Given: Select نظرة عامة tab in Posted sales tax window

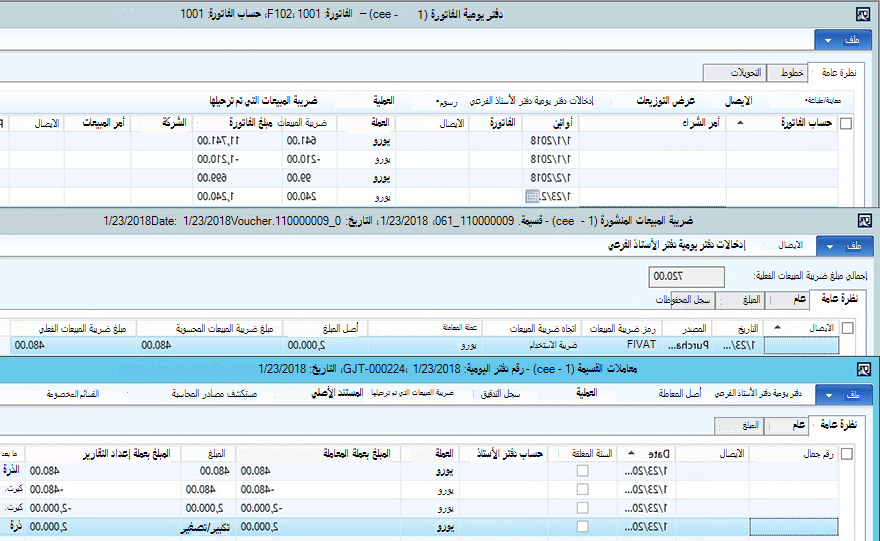Looking at the screenshot, I should point(840,299).
